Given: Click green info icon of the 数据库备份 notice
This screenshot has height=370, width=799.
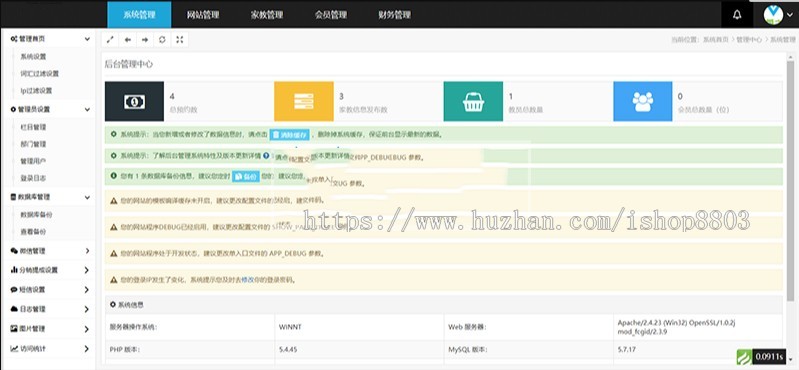Looking at the screenshot, I should [114, 176].
